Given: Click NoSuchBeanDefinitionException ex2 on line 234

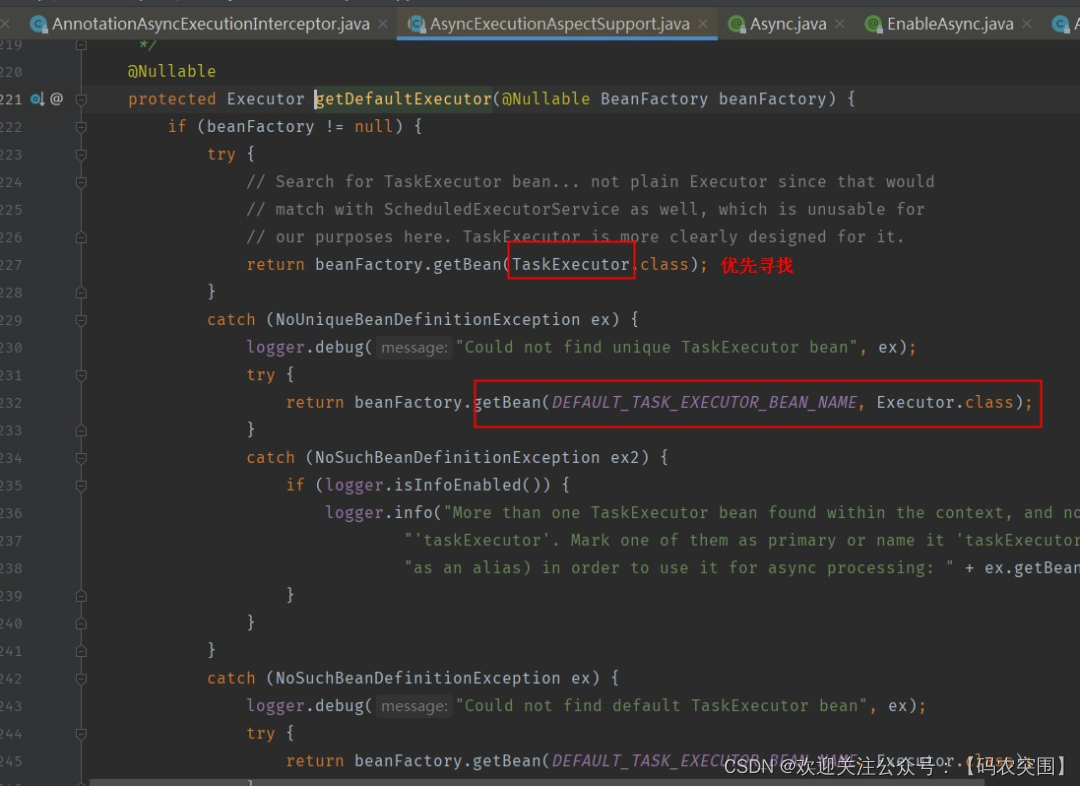Looking at the screenshot, I should click(477, 457).
